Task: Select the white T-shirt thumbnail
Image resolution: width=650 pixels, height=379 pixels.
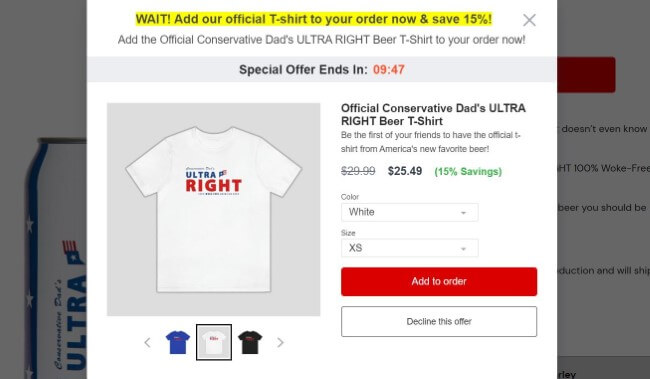Action: click(x=214, y=343)
